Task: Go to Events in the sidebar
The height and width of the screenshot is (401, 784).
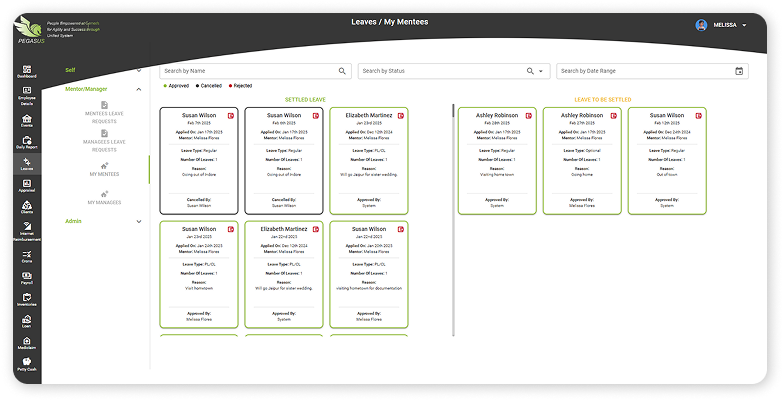Action: [x=27, y=120]
